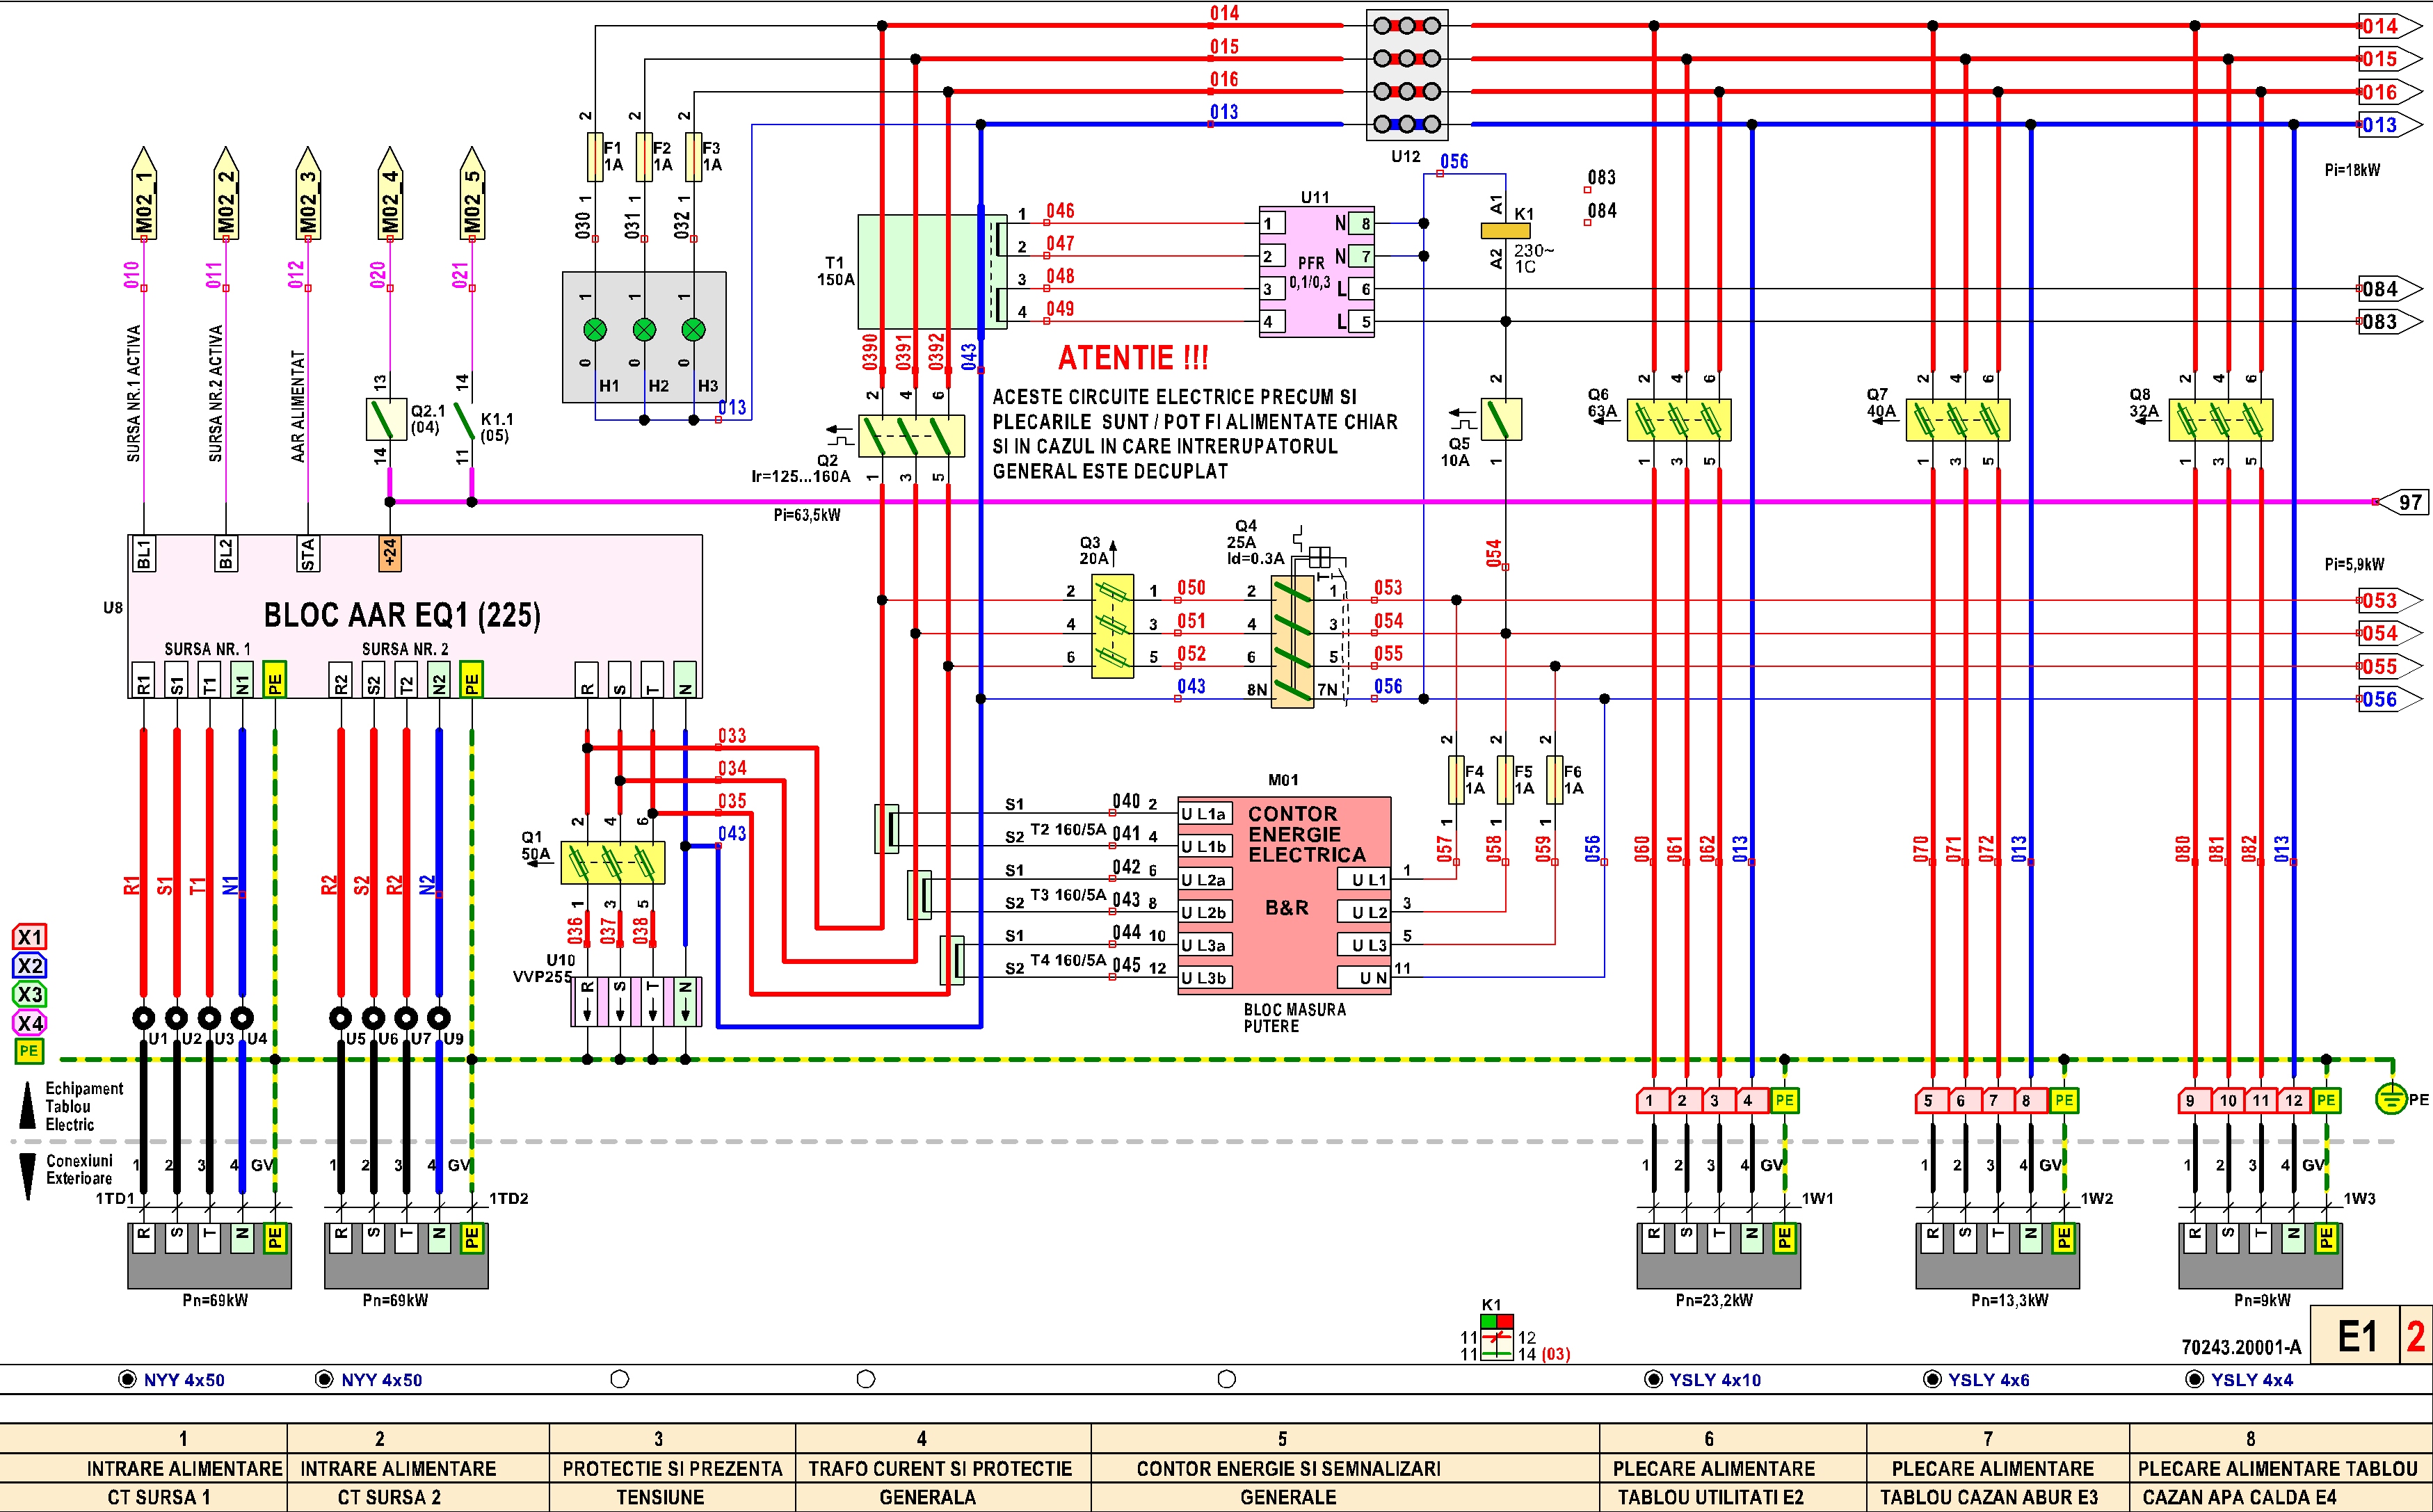Click the H2 green indicator lamp symbol
The image size is (2433, 1512).
pos(644,330)
